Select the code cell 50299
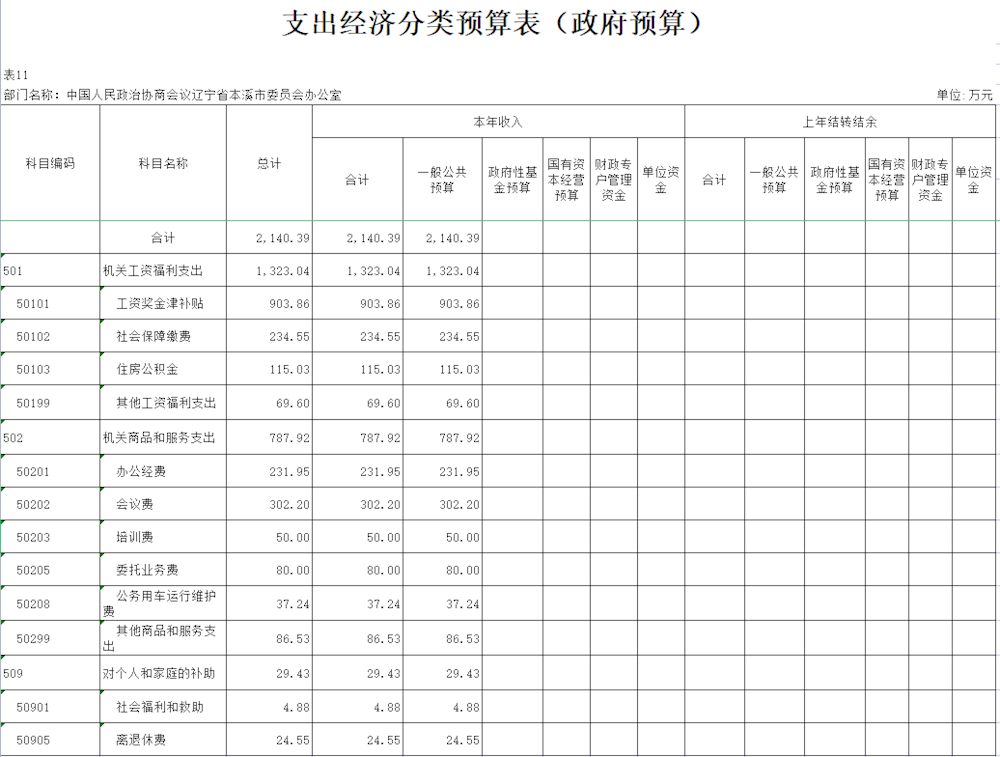The width and height of the screenshot is (1000, 757). coord(50,638)
